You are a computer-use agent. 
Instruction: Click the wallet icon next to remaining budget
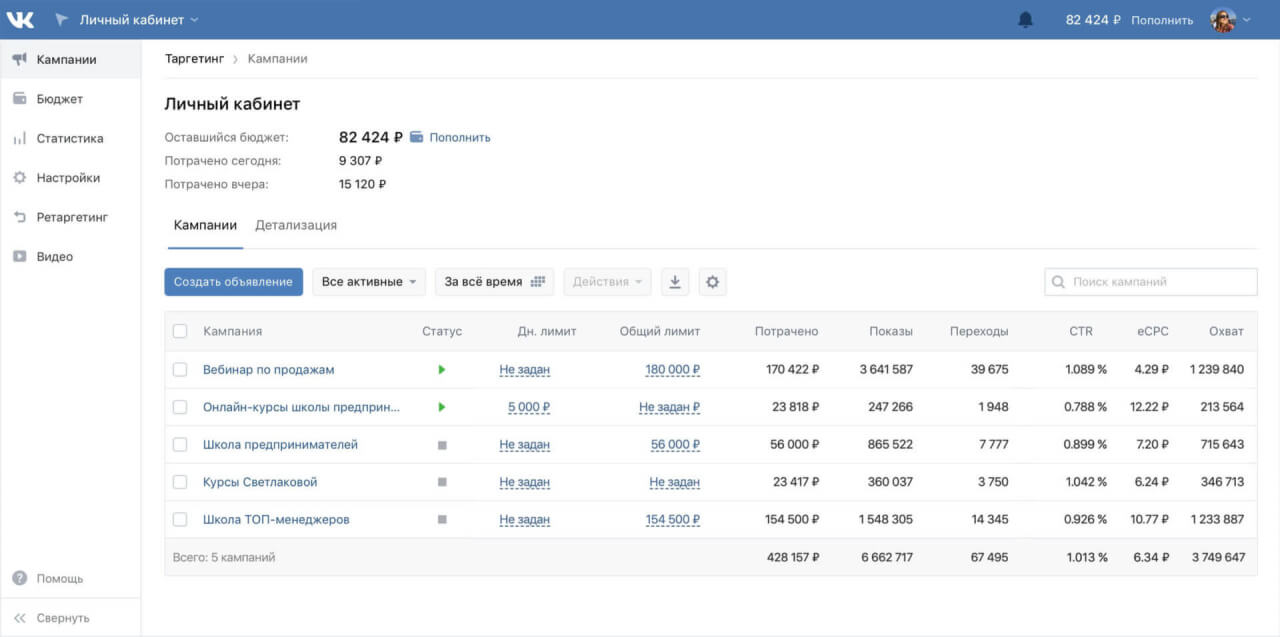click(417, 137)
